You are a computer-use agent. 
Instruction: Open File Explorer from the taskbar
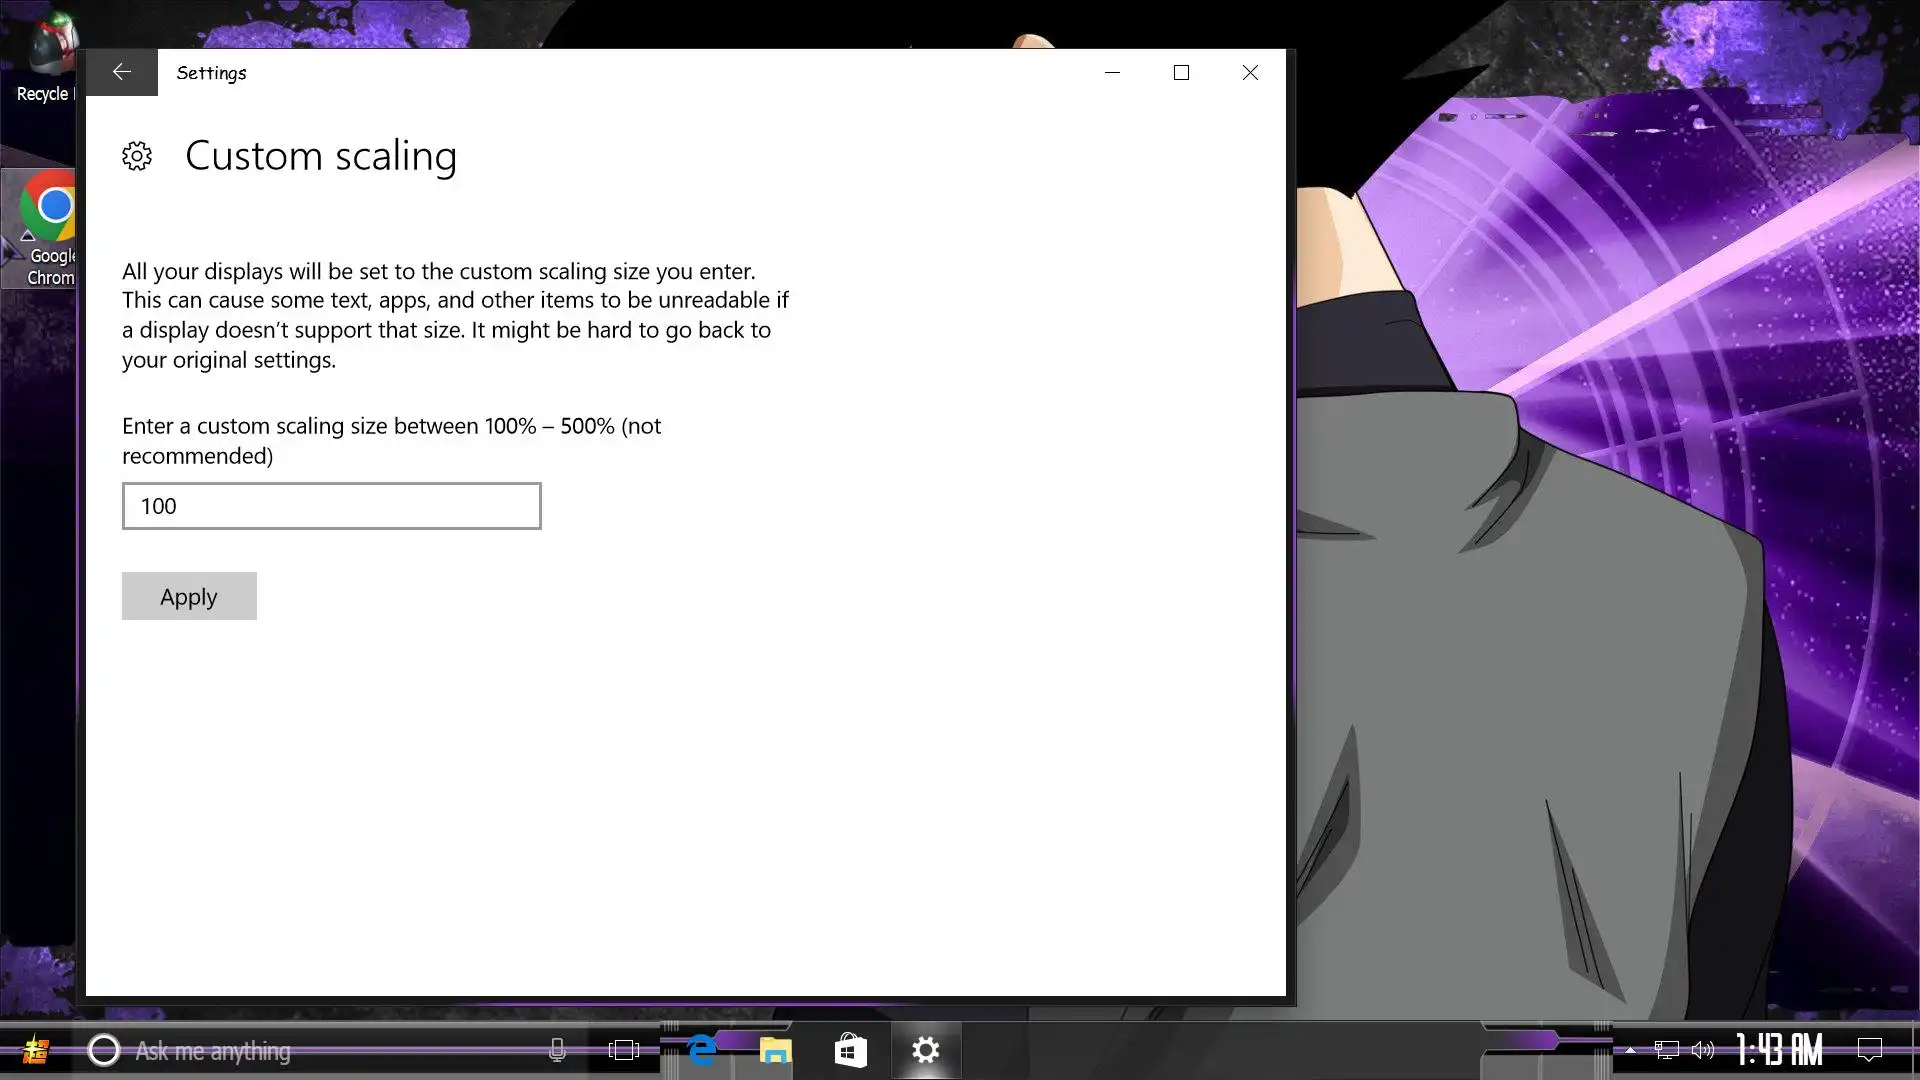775,1050
